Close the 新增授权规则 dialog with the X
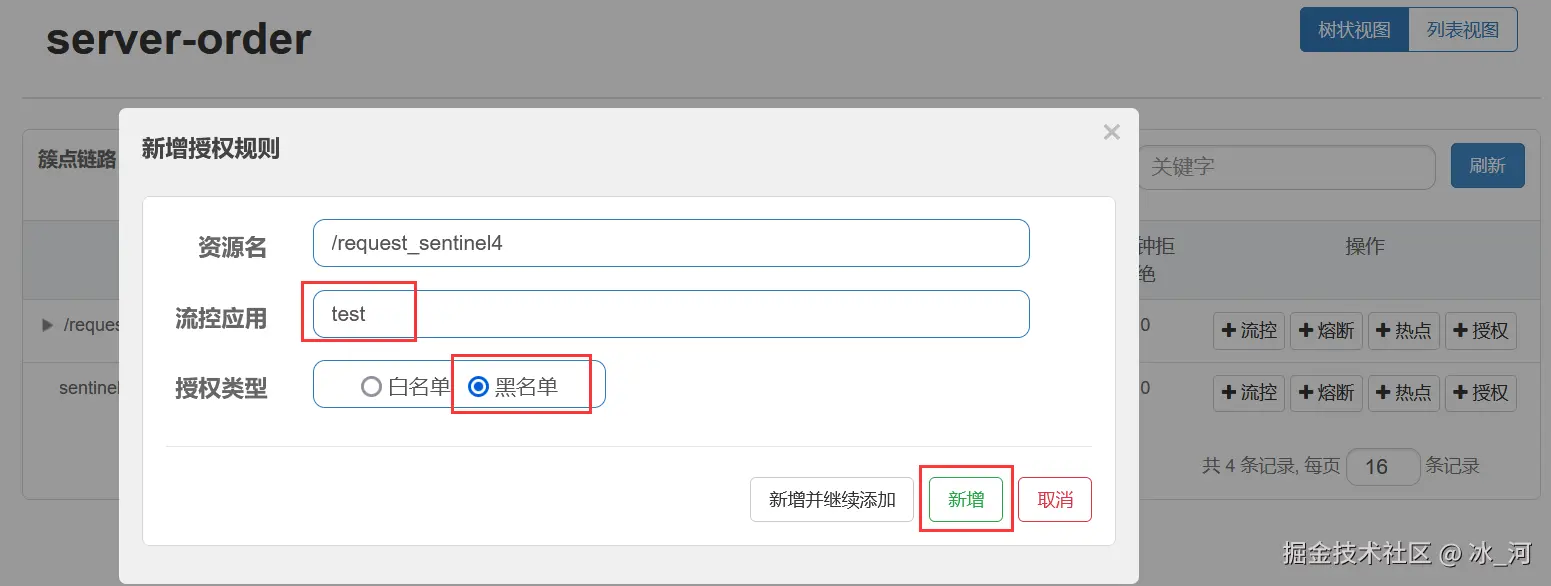The image size is (1551, 586). click(x=1111, y=132)
